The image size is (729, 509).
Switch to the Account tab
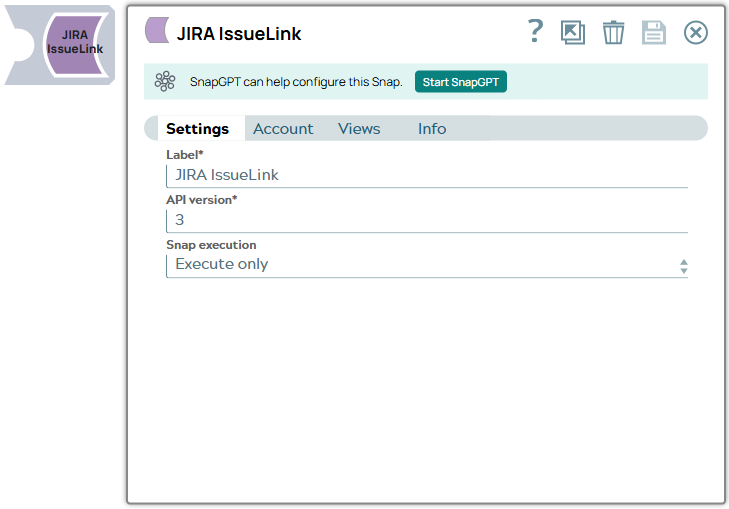(x=283, y=128)
